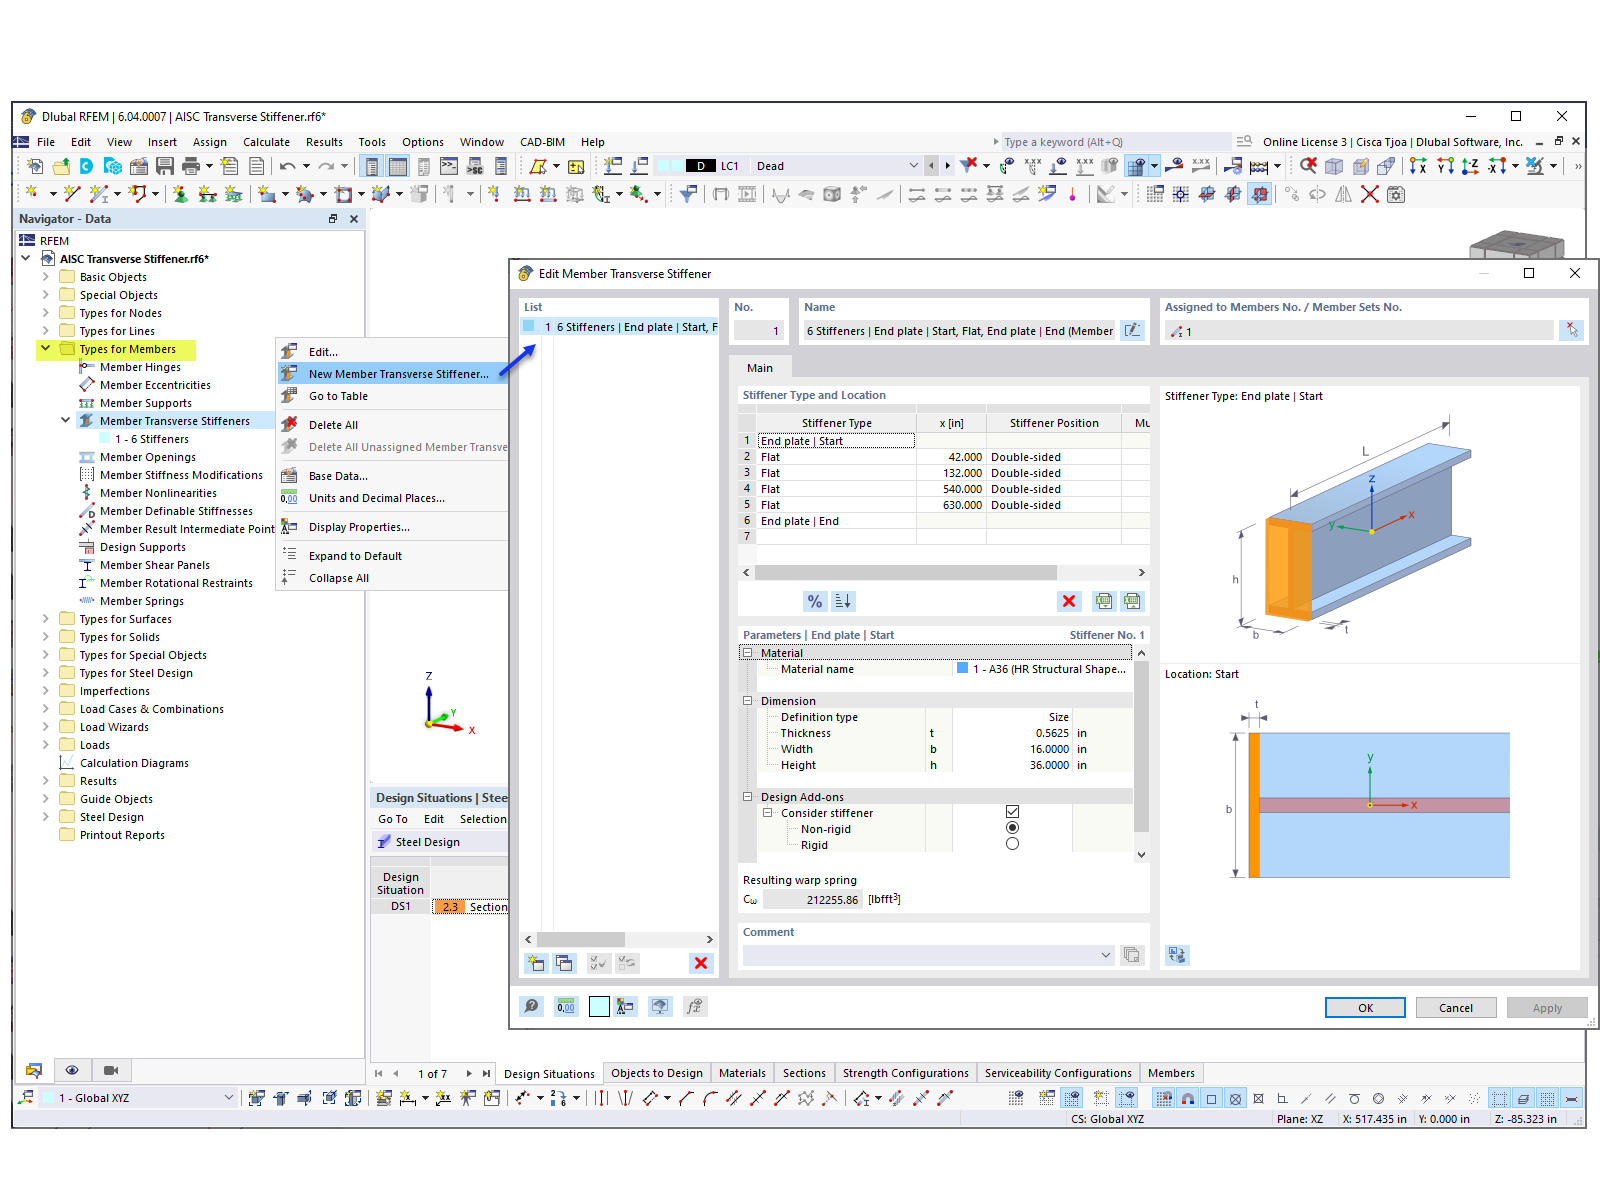Collapse Member Transverse Stiffeners tree node
1600x1200 pixels.
coord(66,421)
